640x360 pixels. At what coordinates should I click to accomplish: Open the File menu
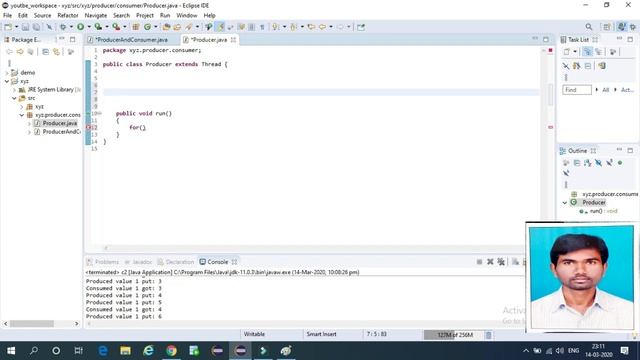7,16
